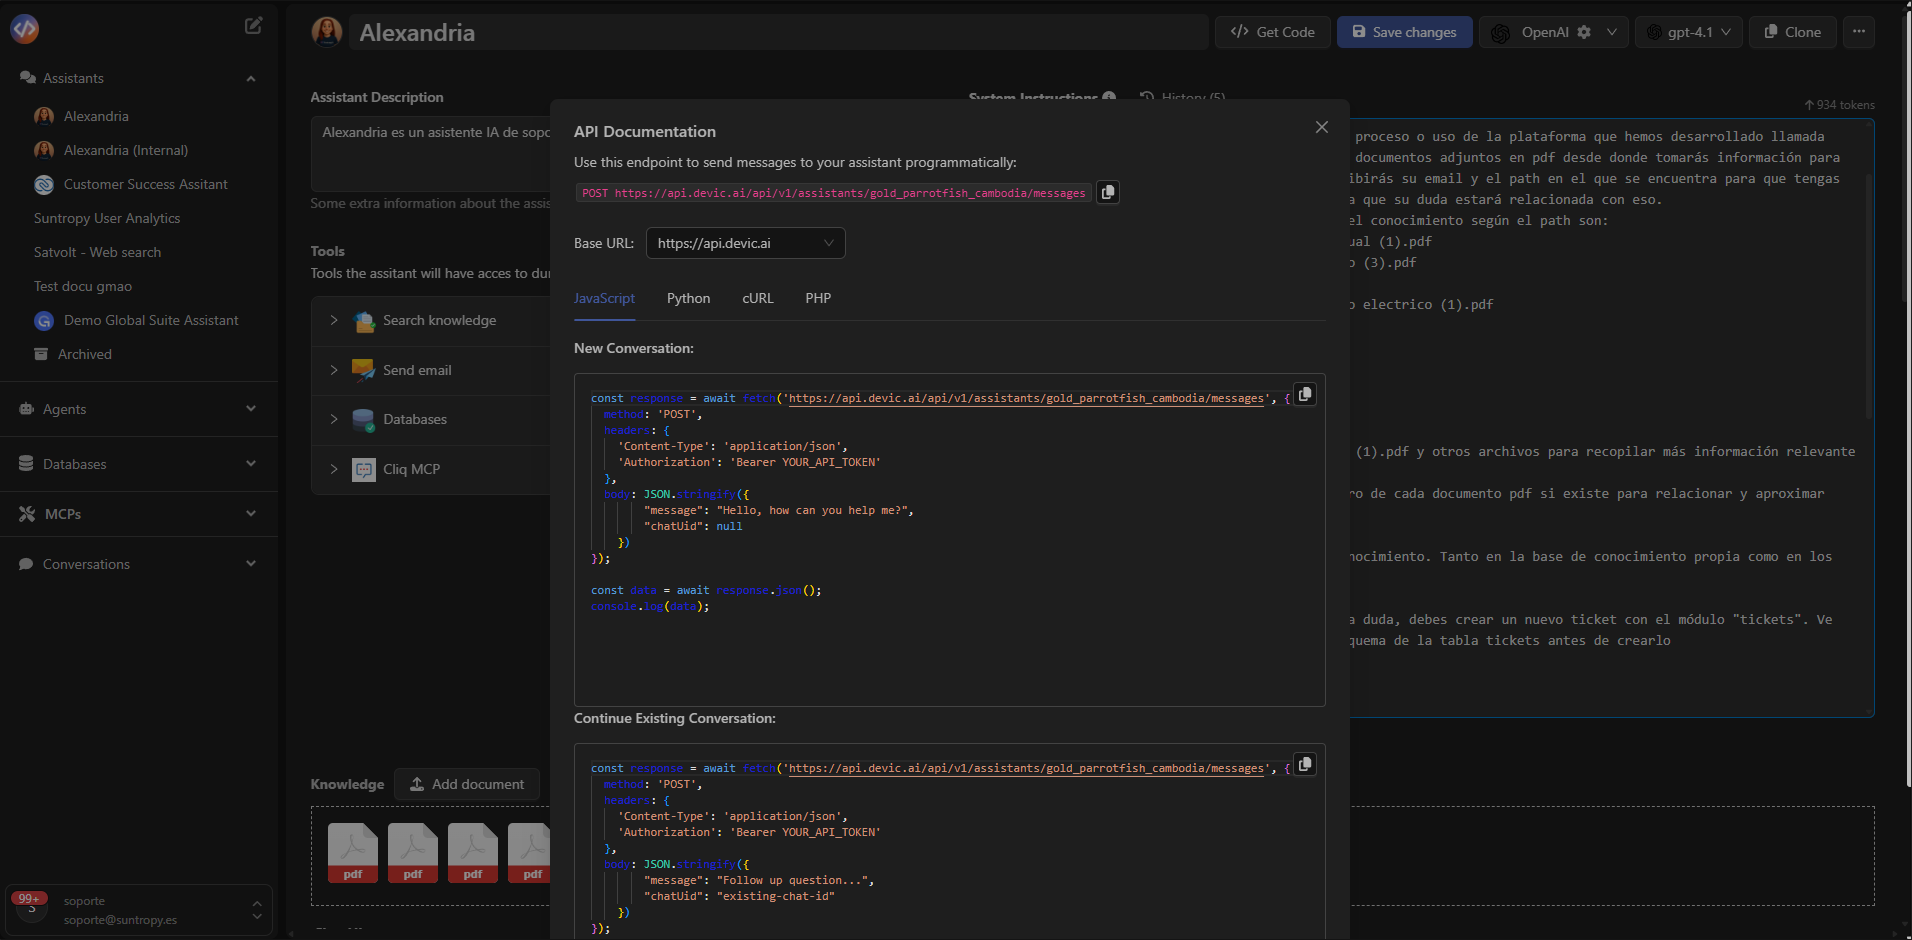Collapse the Assistants section
Screen dimensions: 1912x940
pyautogui.click(x=251, y=78)
